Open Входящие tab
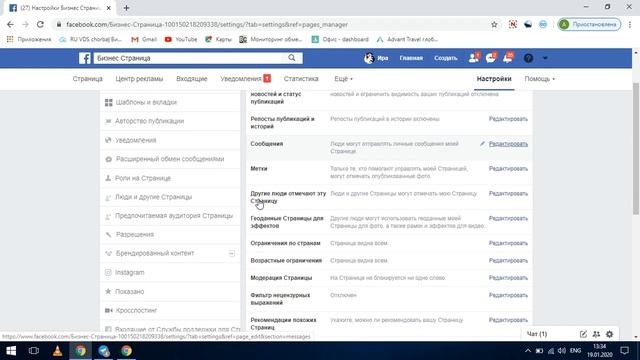This screenshot has height=360, width=640. (191, 79)
